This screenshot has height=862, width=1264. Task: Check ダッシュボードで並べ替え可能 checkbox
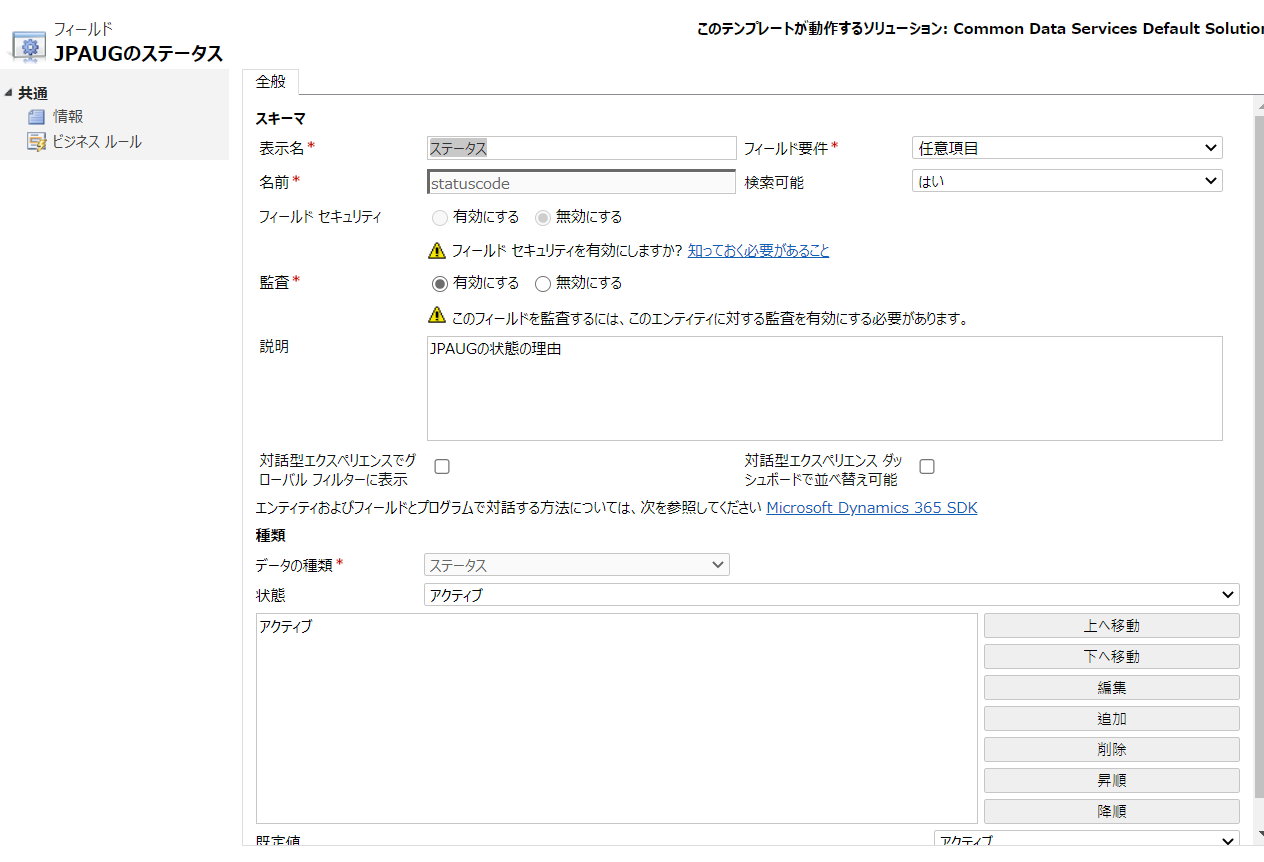pyautogui.click(x=927, y=466)
